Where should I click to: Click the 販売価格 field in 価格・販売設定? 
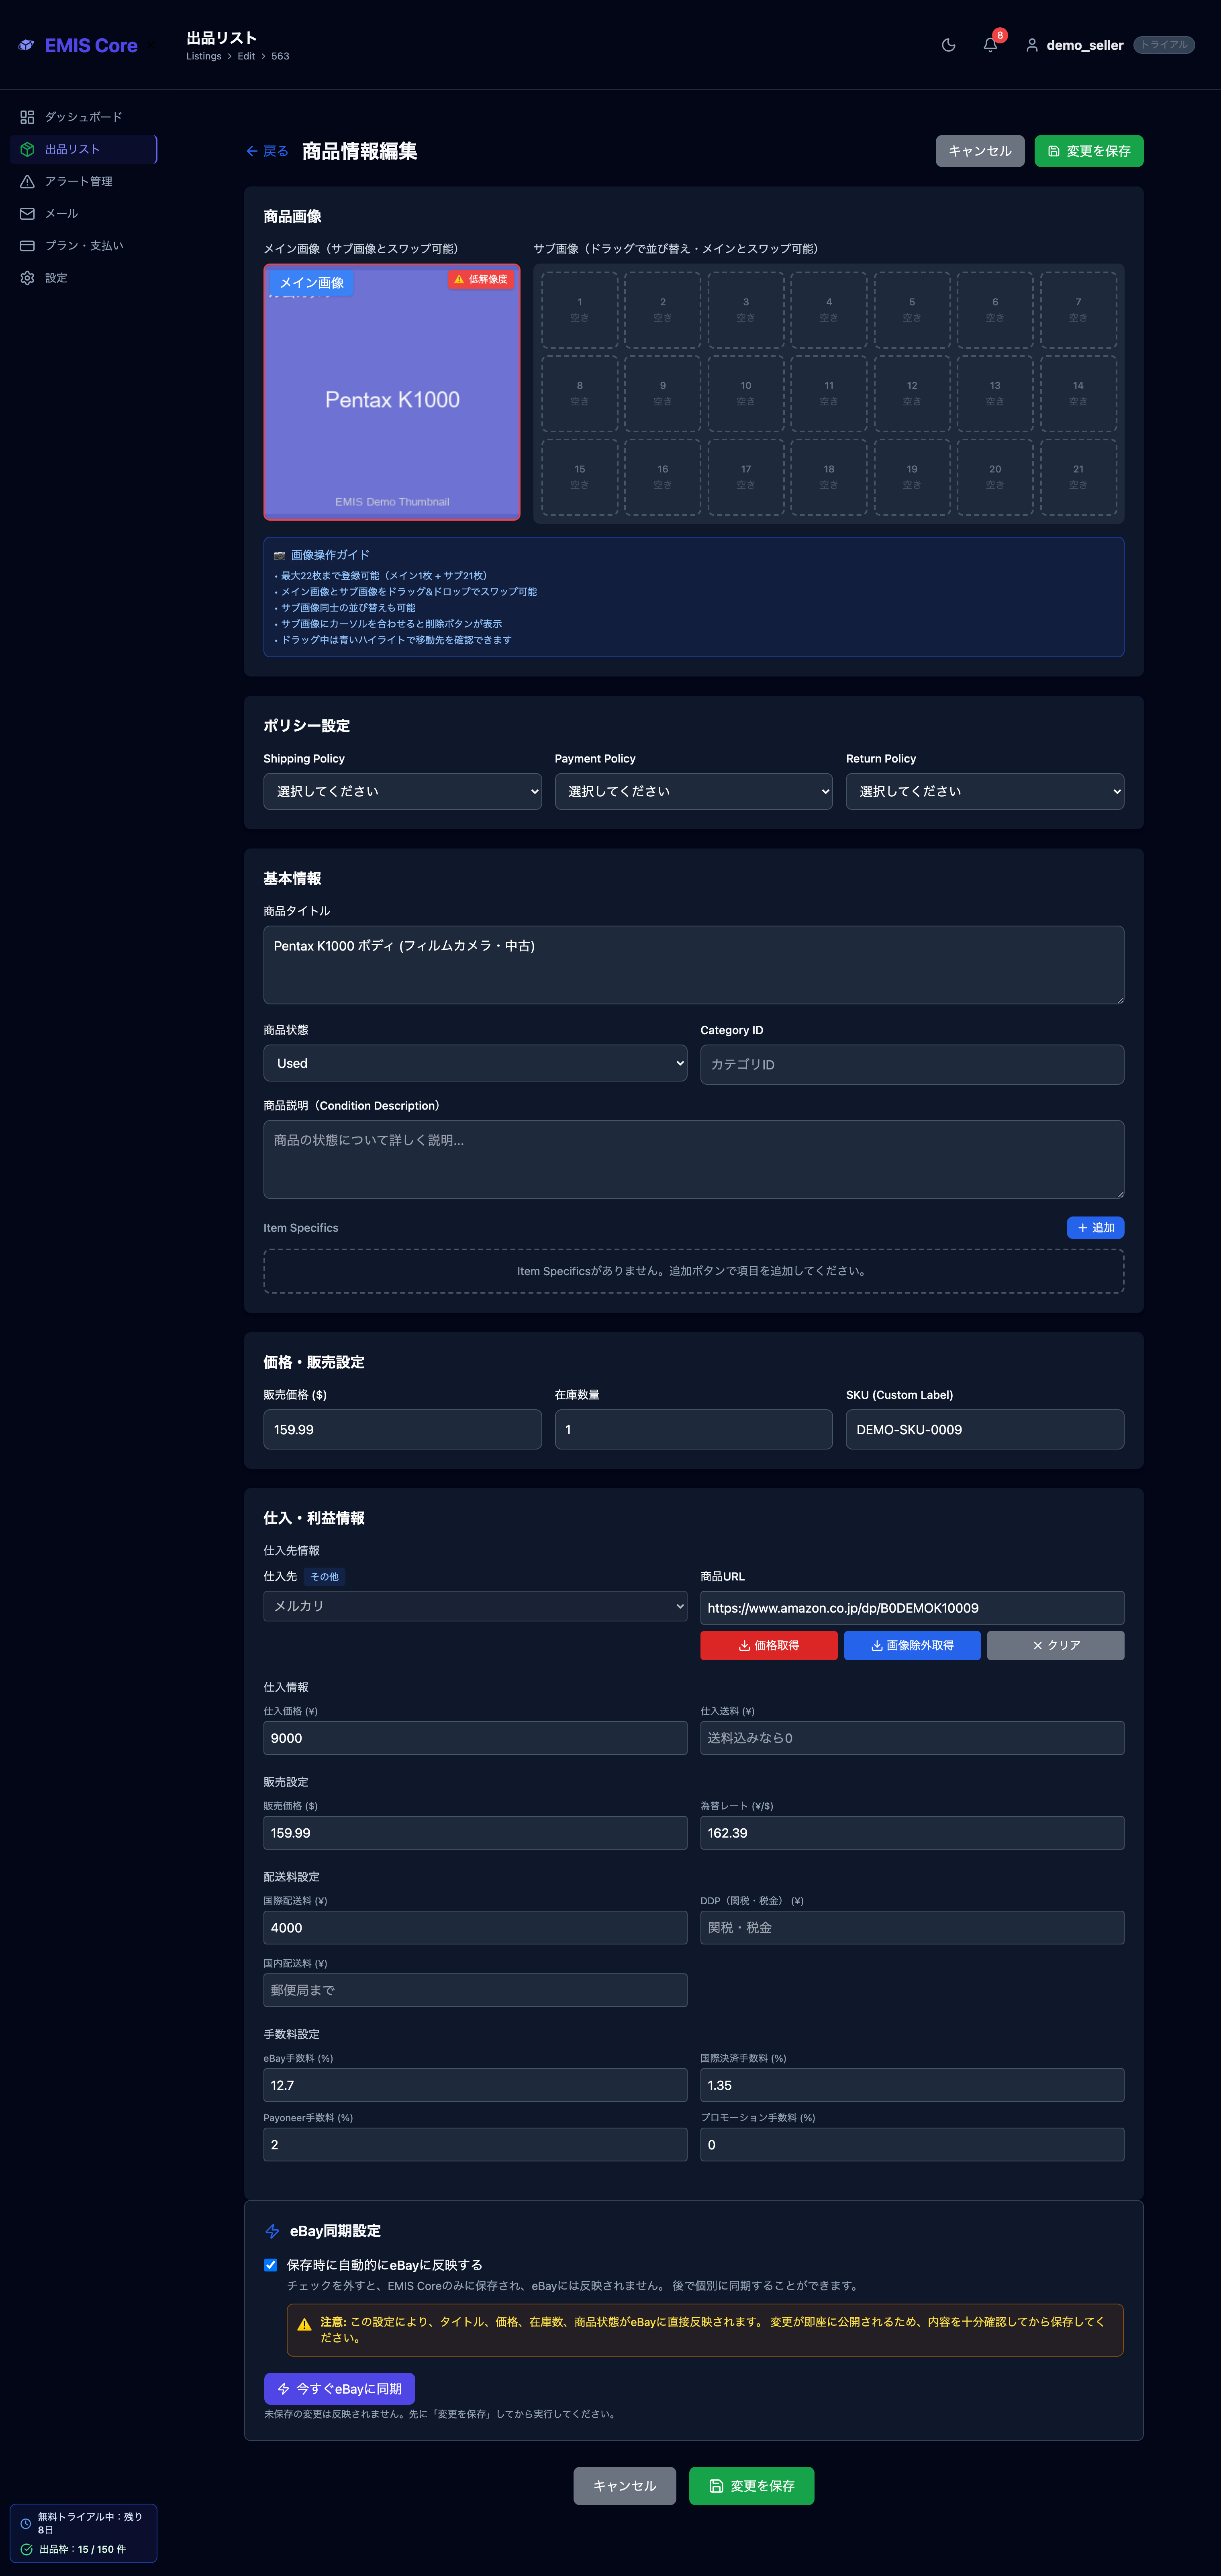402,1430
